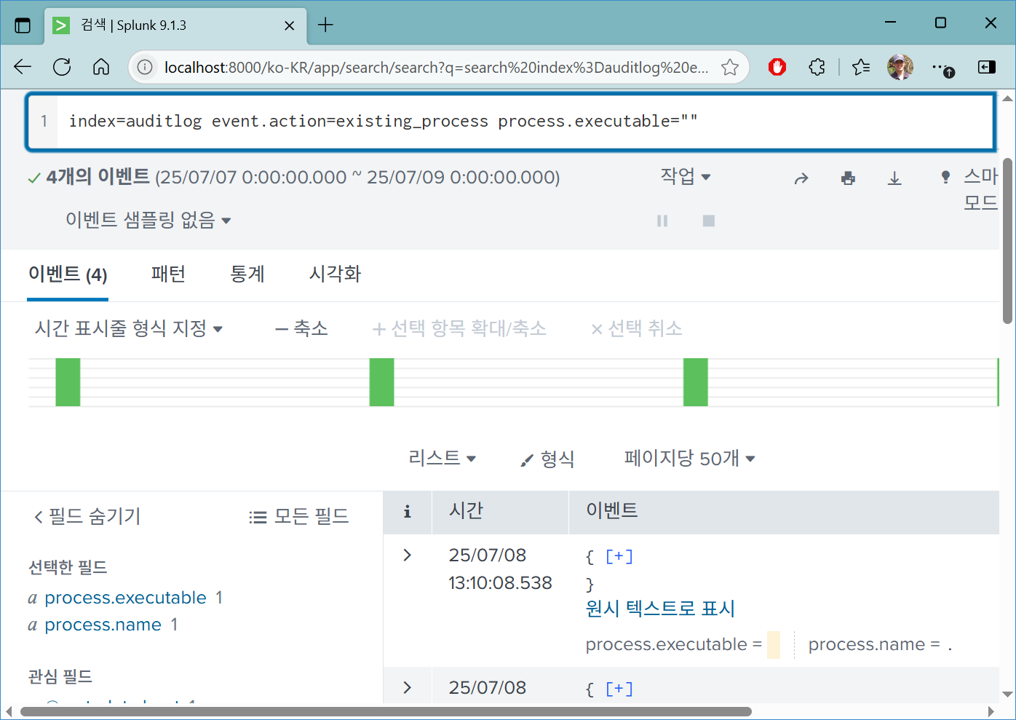Share the search job arrow icon
Image resolution: width=1016 pixels, height=720 pixels.
(x=802, y=178)
